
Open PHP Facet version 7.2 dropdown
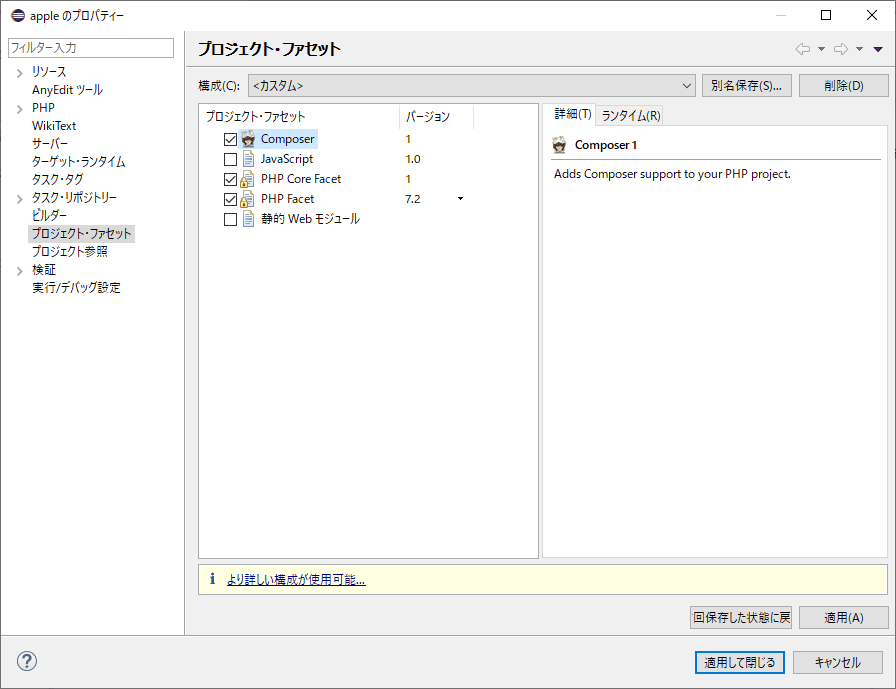pyautogui.click(x=460, y=199)
